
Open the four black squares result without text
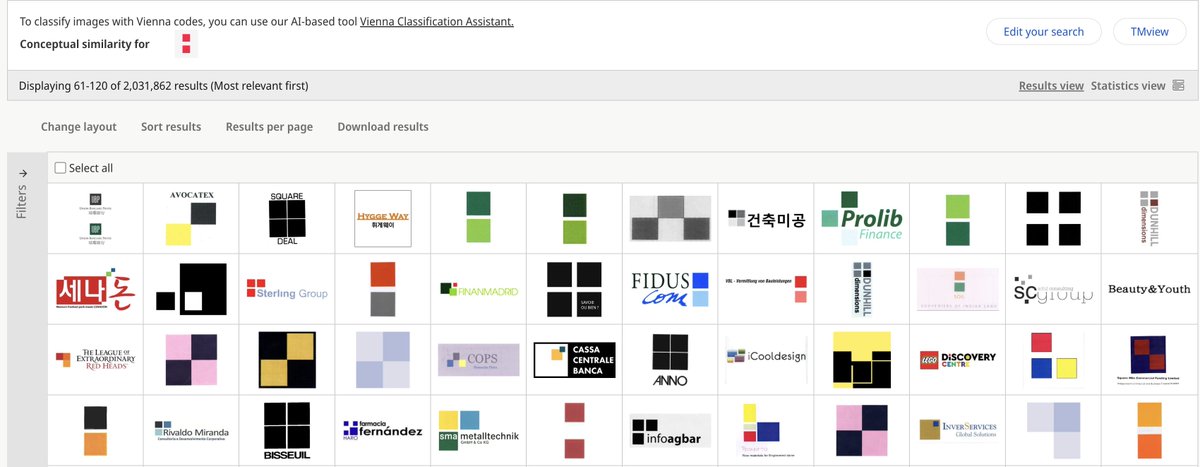point(1053,218)
